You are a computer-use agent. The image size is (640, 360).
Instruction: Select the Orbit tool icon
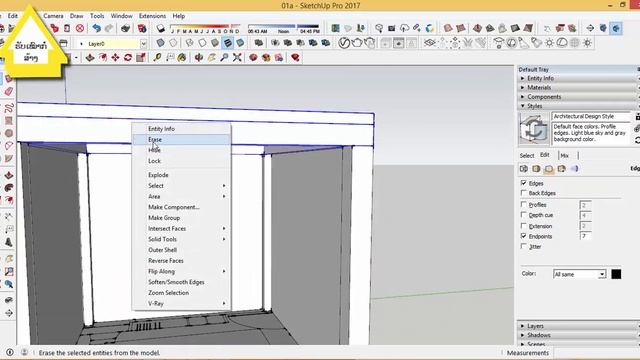pos(199,58)
